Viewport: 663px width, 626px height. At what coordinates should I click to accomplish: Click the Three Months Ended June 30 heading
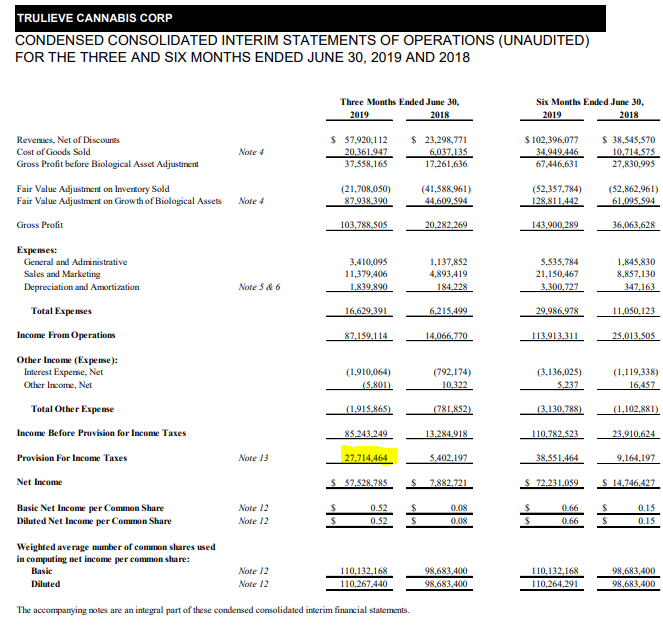point(400,102)
